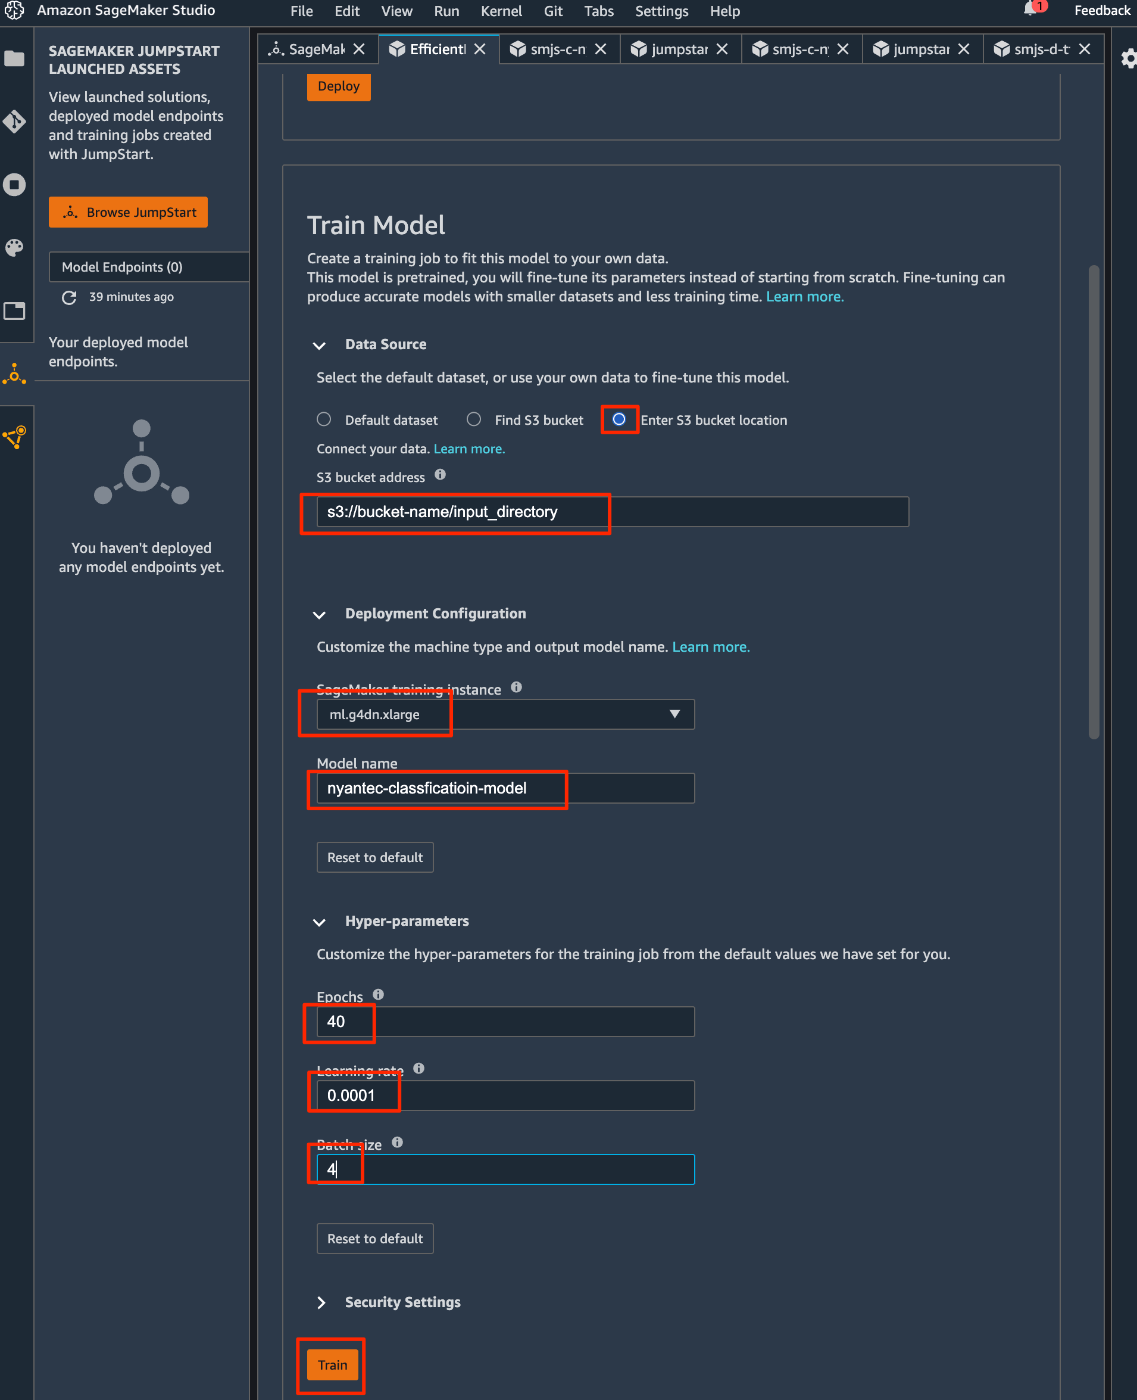Screen dimensions: 1137x1400
Task: Refresh the model endpoints list
Action: [x=69, y=298]
